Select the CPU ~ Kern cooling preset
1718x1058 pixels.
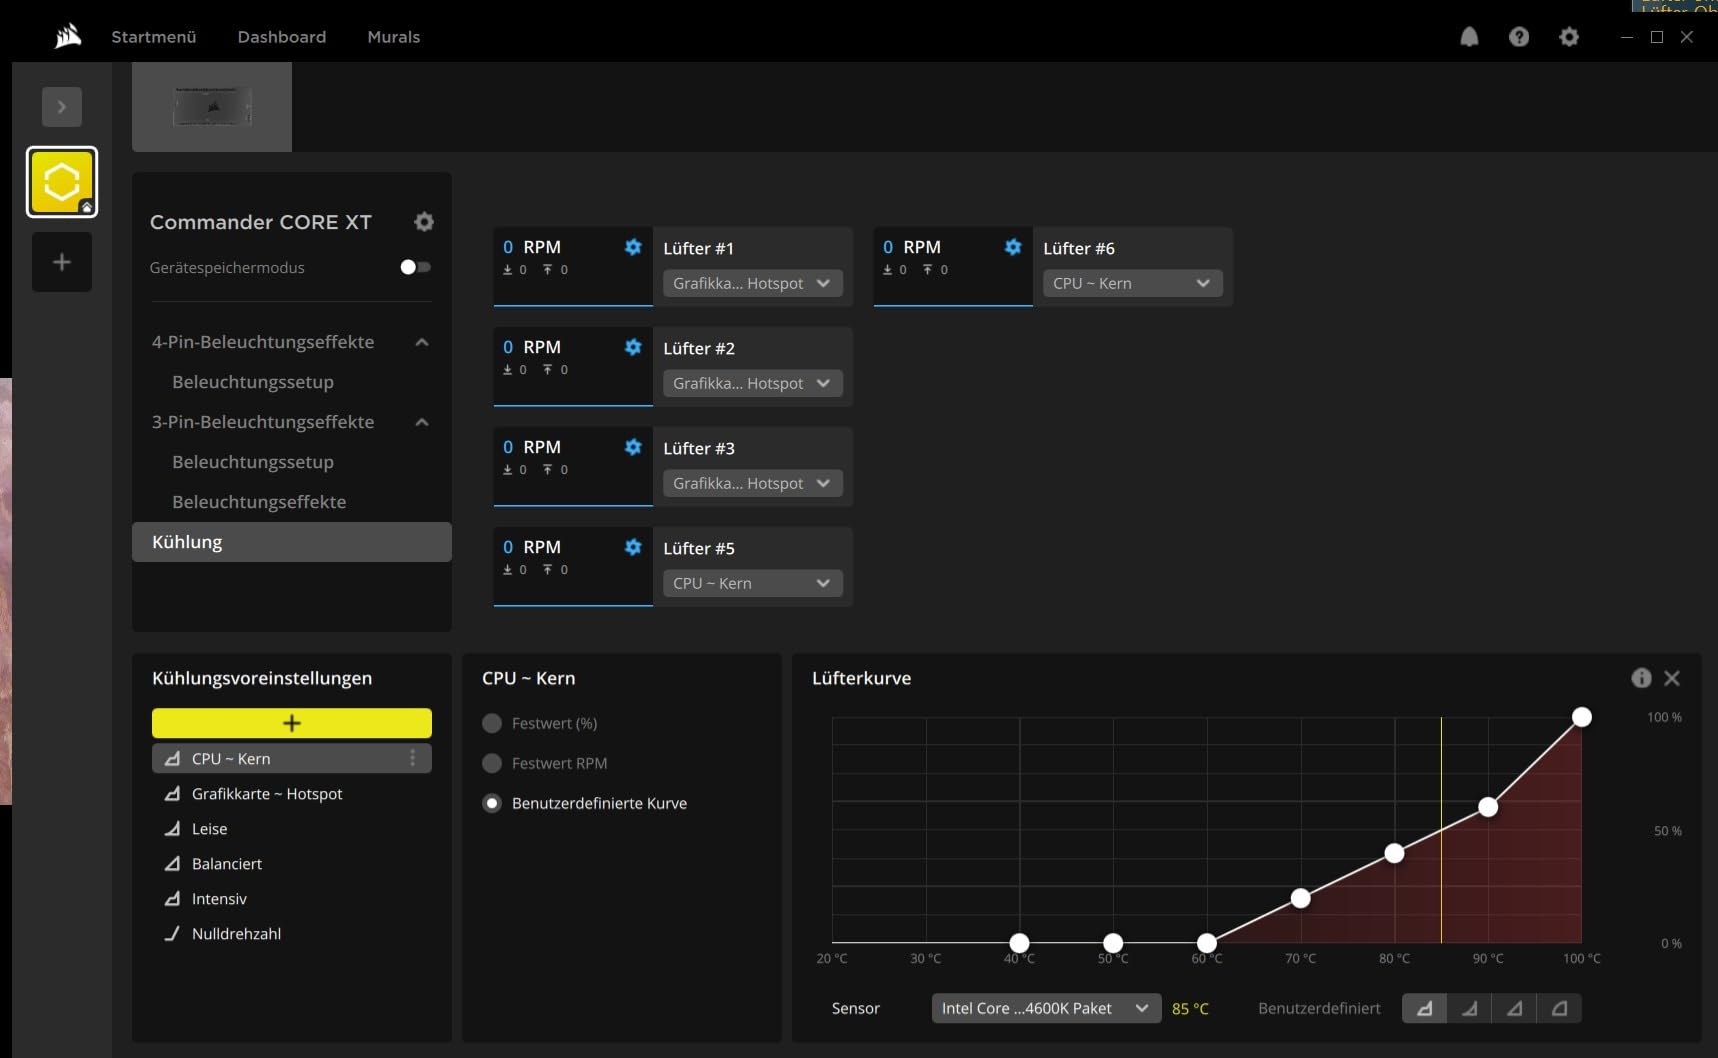coord(292,759)
